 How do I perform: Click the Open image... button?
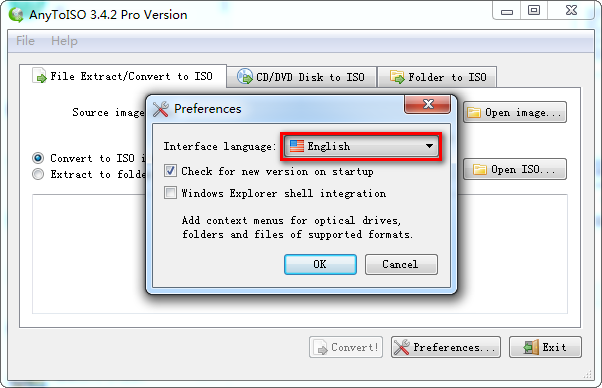[x=514, y=112]
